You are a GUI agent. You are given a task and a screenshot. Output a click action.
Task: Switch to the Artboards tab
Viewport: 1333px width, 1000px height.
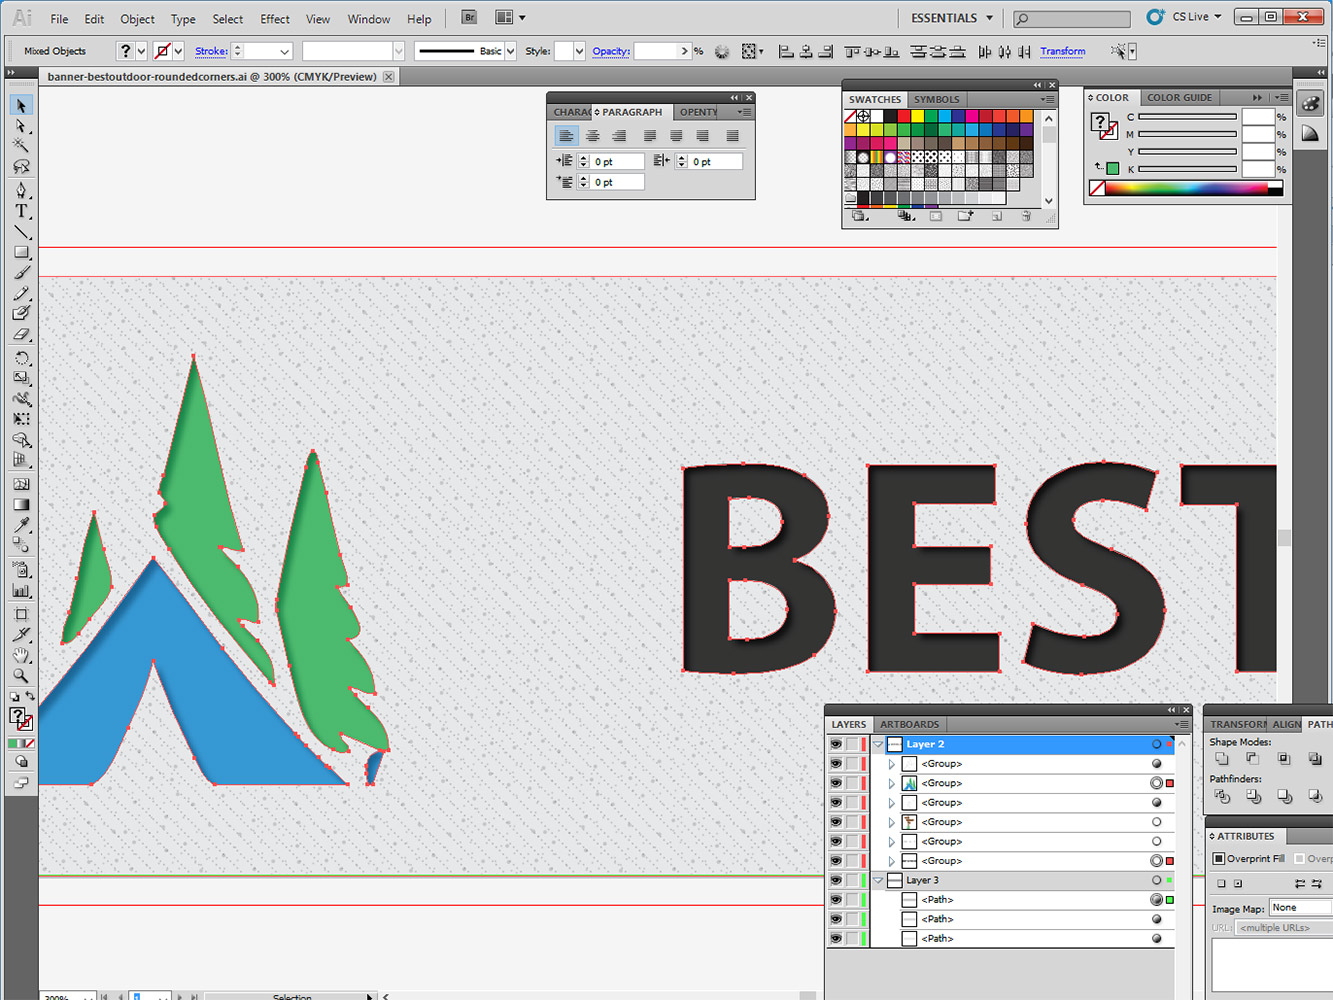click(x=910, y=724)
